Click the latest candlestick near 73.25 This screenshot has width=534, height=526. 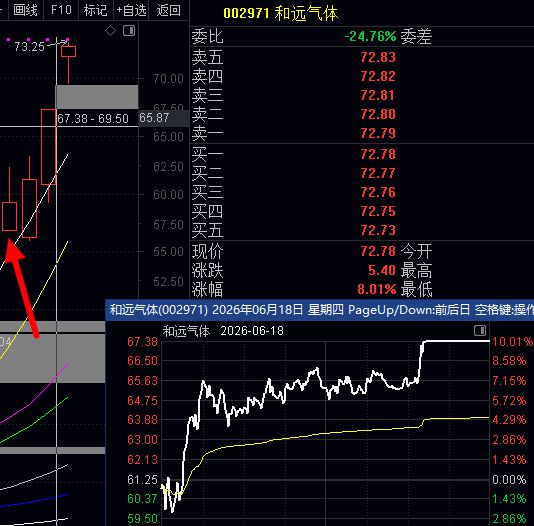68,52
